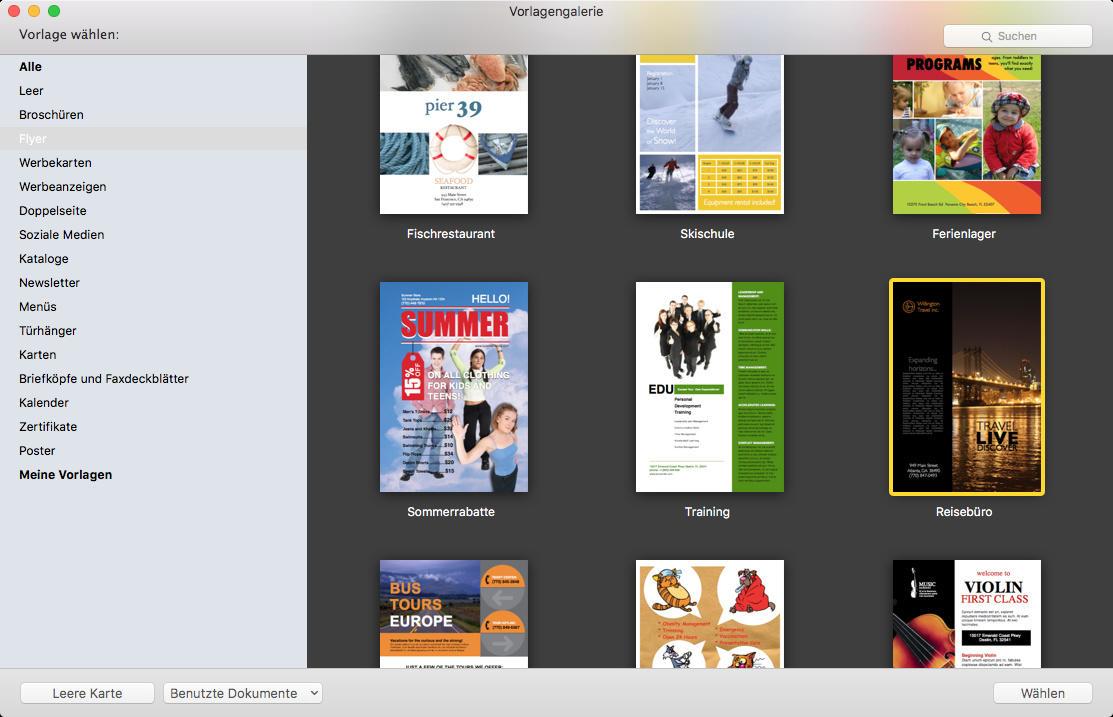Focus the Suchen search field

(x=1018, y=36)
